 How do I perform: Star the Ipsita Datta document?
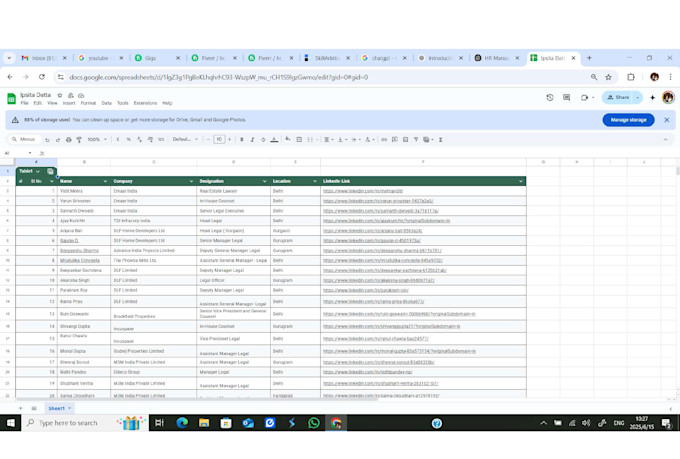pyautogui.click(x=60, y=95)
